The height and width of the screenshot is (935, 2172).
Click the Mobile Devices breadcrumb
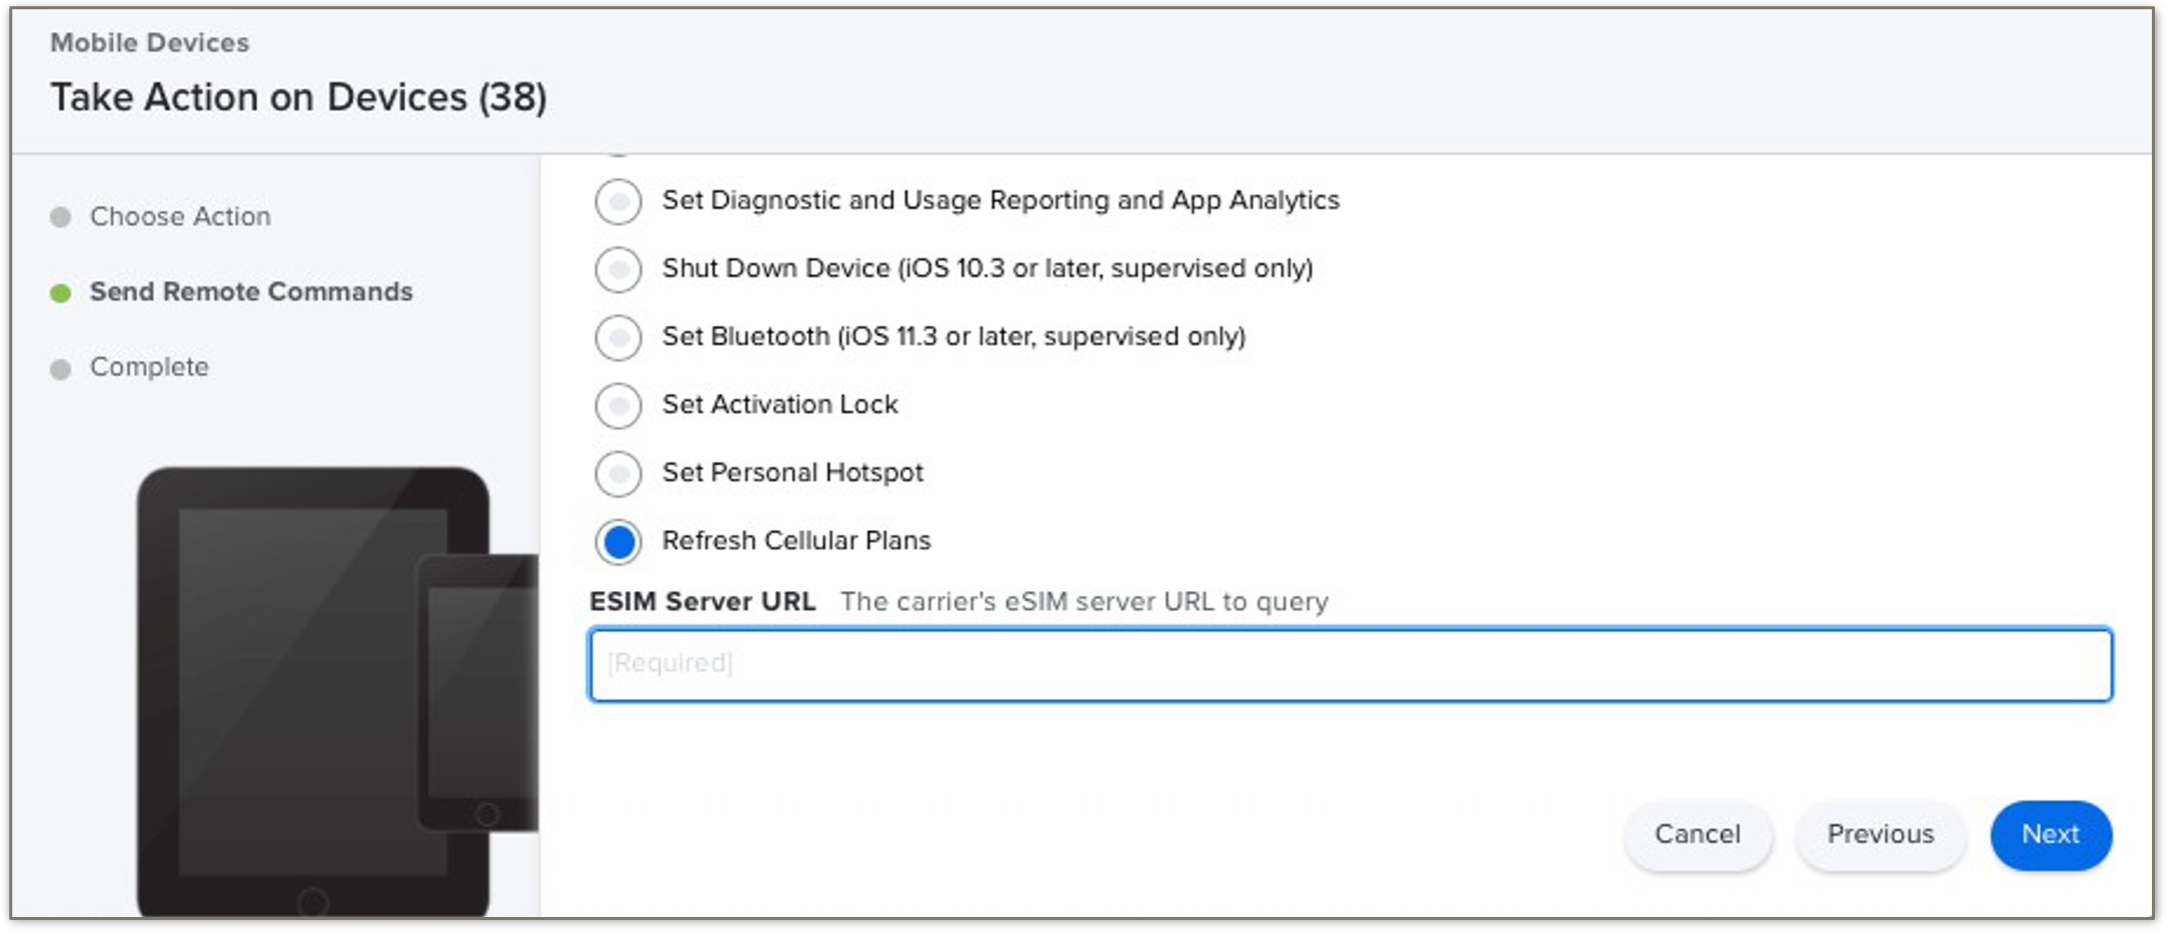150,43
